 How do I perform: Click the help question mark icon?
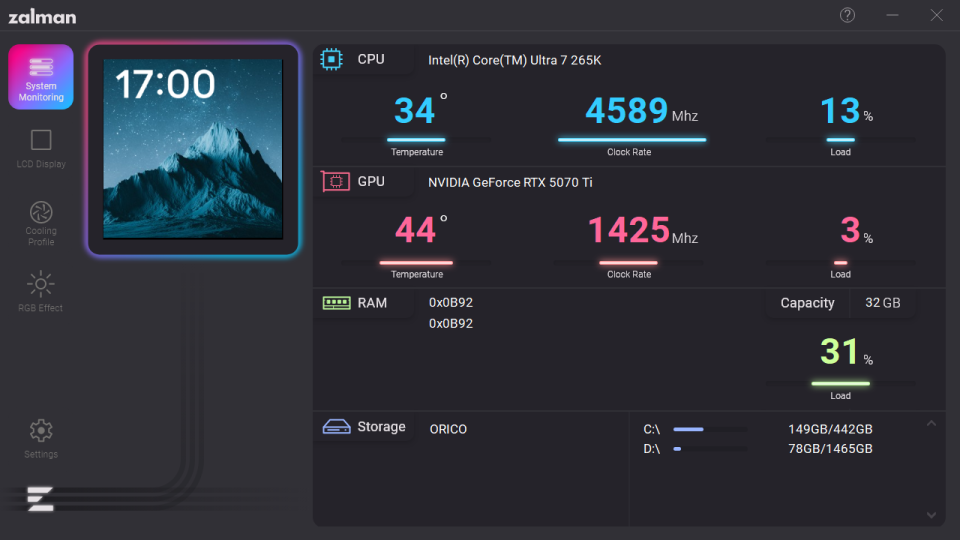coord(847,15)
